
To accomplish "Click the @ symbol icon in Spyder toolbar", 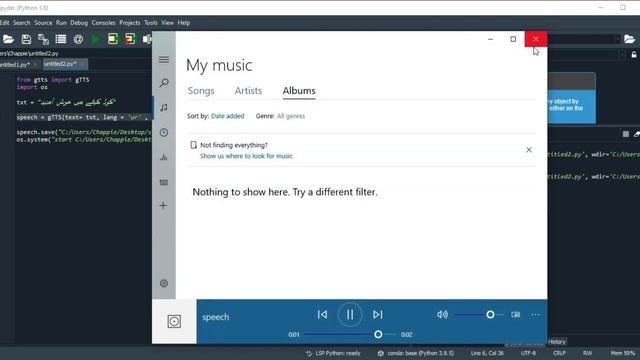I will (x=78, y=39).
